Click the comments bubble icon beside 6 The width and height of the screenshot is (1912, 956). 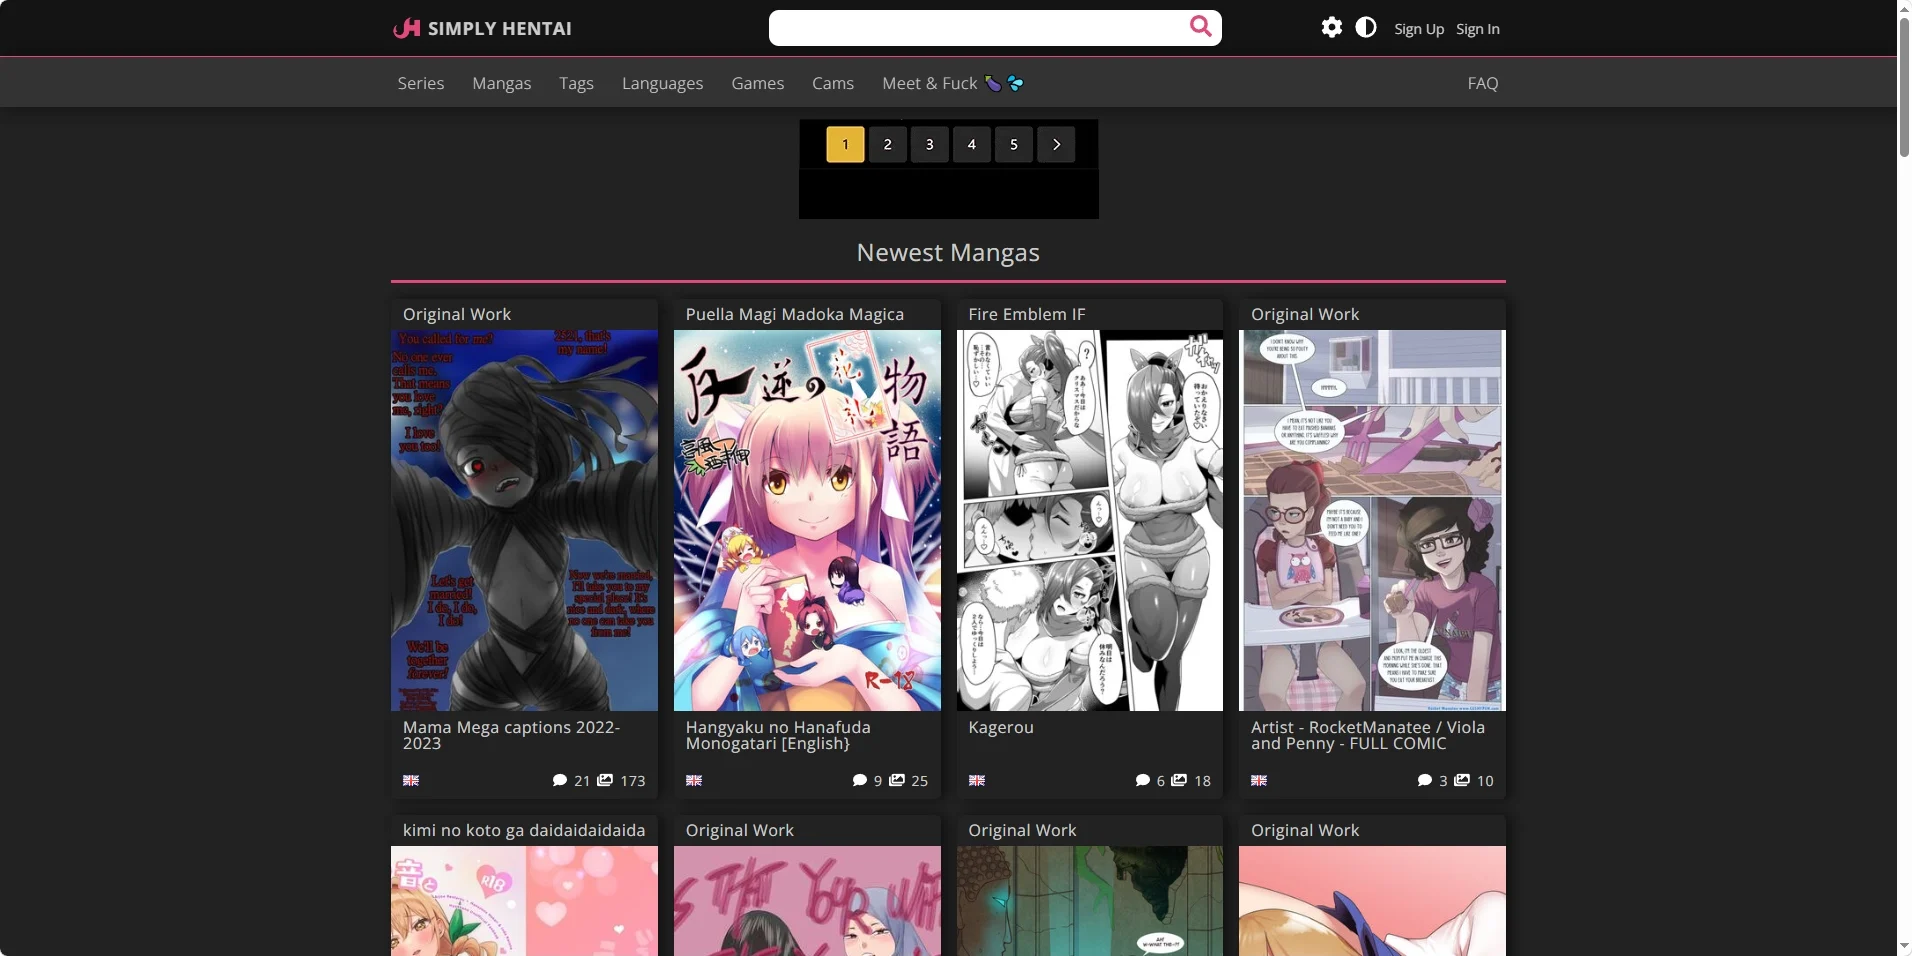(x=1142, y=780)
